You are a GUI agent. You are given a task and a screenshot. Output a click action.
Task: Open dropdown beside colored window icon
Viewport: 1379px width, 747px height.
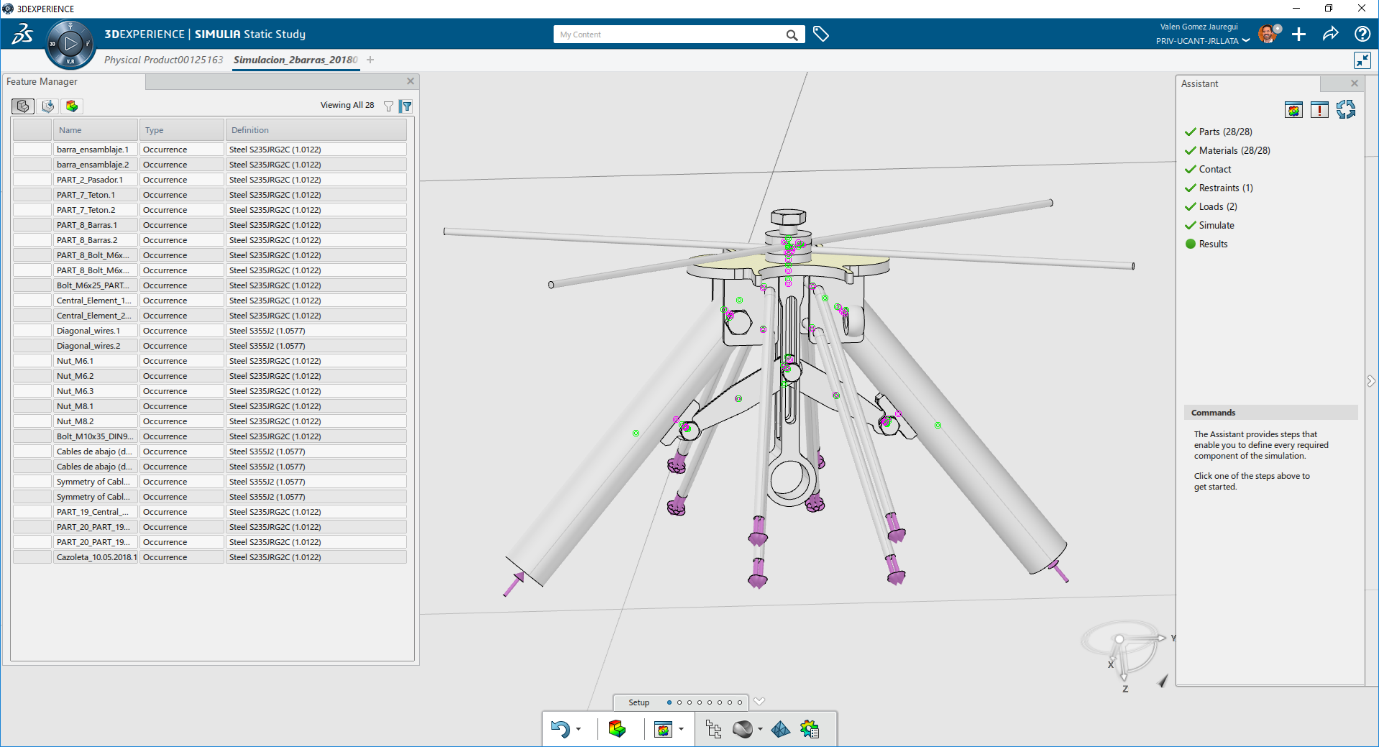(x=681, y=730)
